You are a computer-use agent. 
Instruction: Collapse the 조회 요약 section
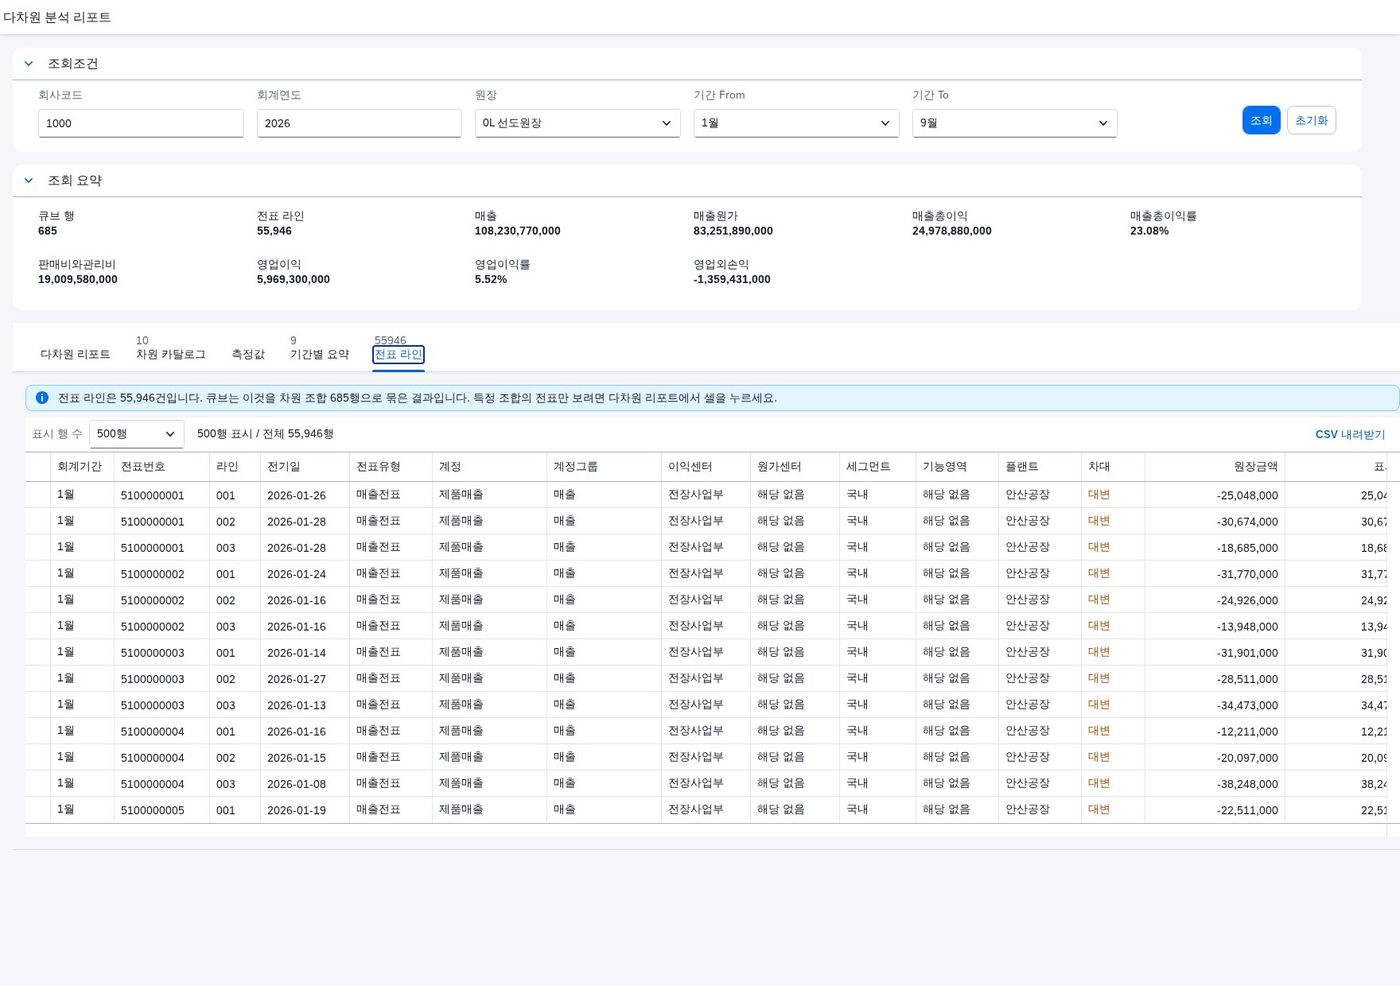(29, 181)
